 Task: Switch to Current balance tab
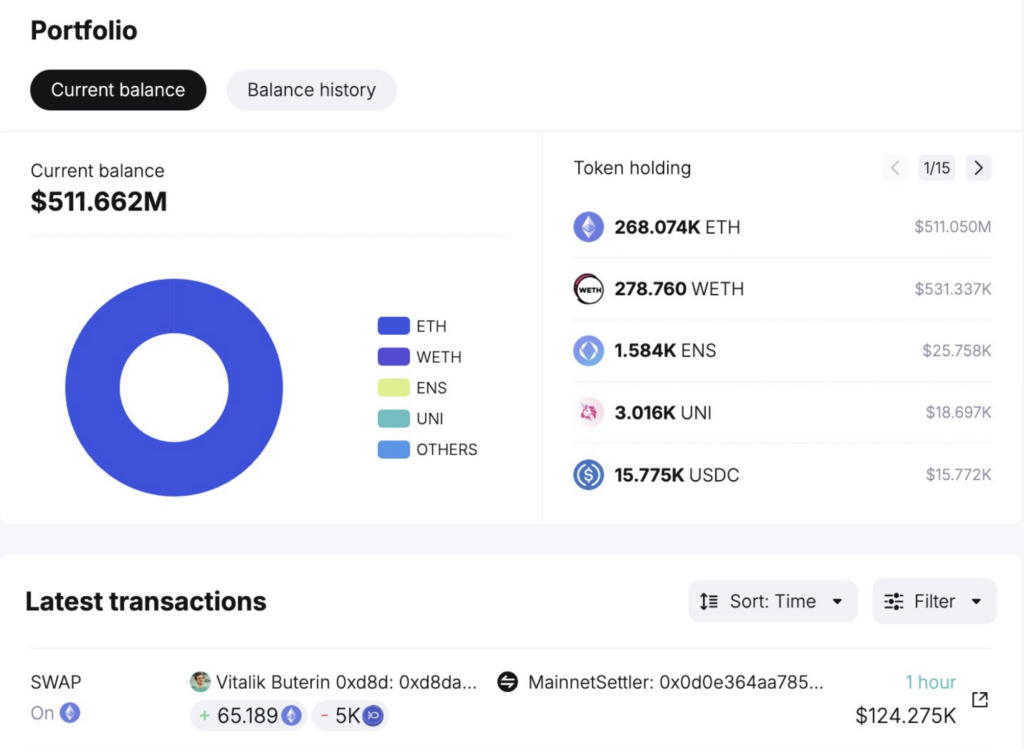click(118, 90)
